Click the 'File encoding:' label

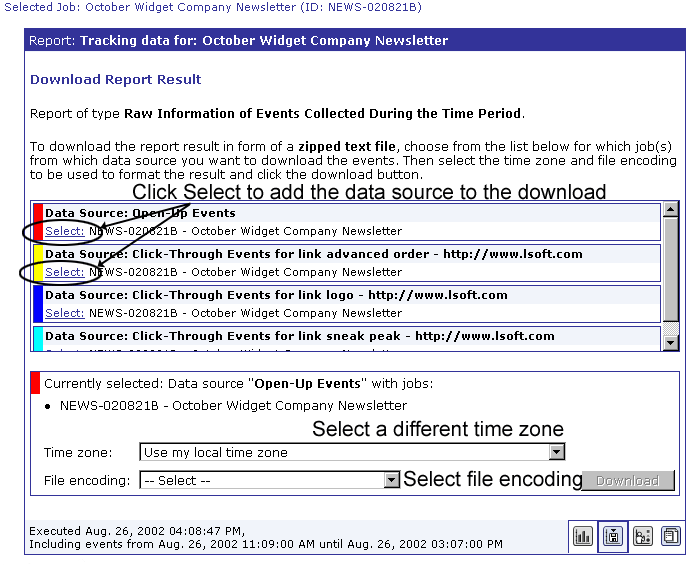click(87, 480)
